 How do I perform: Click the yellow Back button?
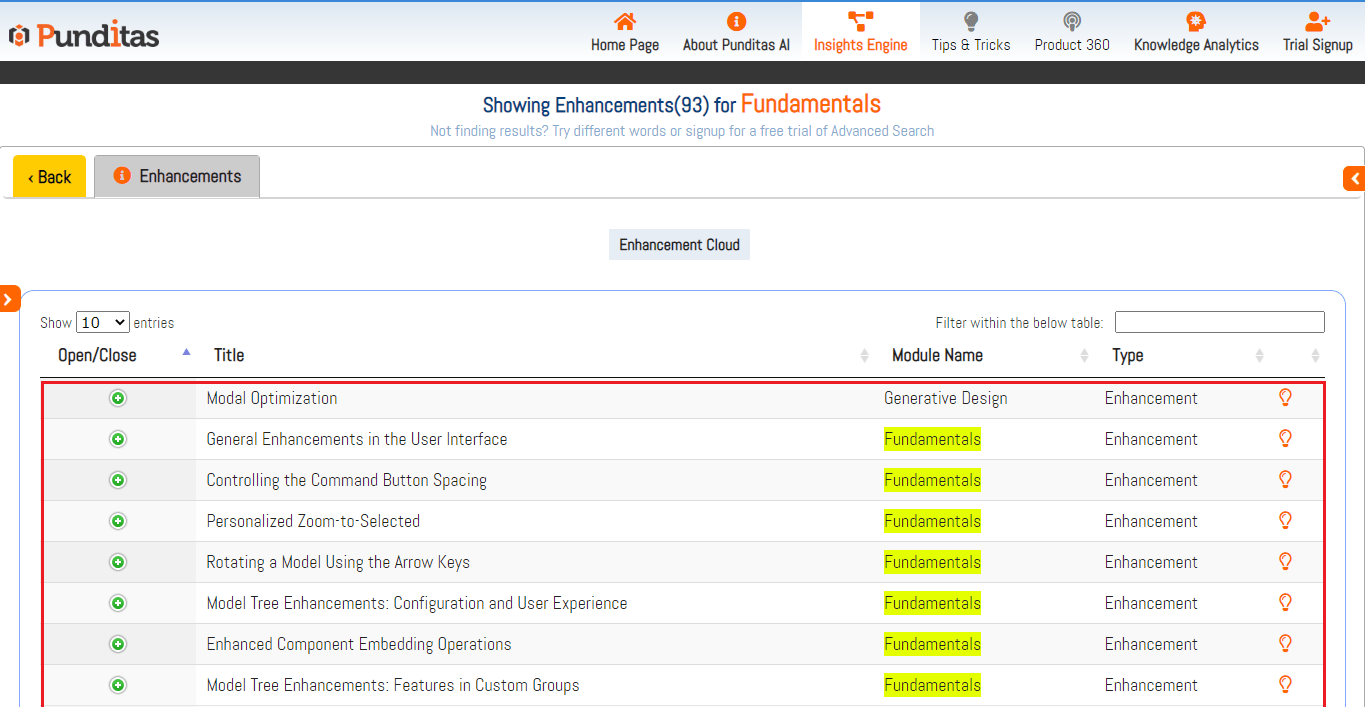pyautogui.click(x=50, y=177)
